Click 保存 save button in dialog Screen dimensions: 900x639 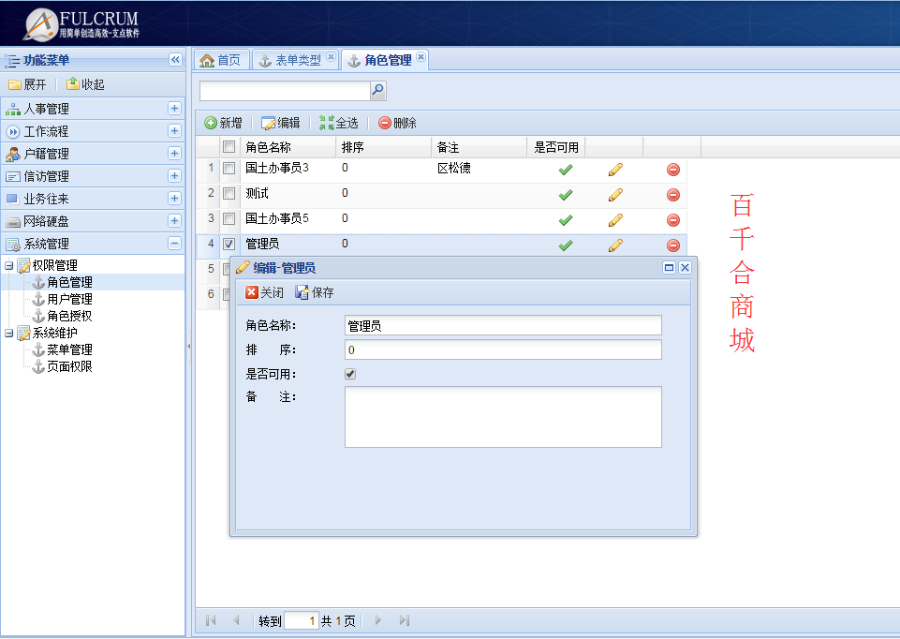click(315, 293)
